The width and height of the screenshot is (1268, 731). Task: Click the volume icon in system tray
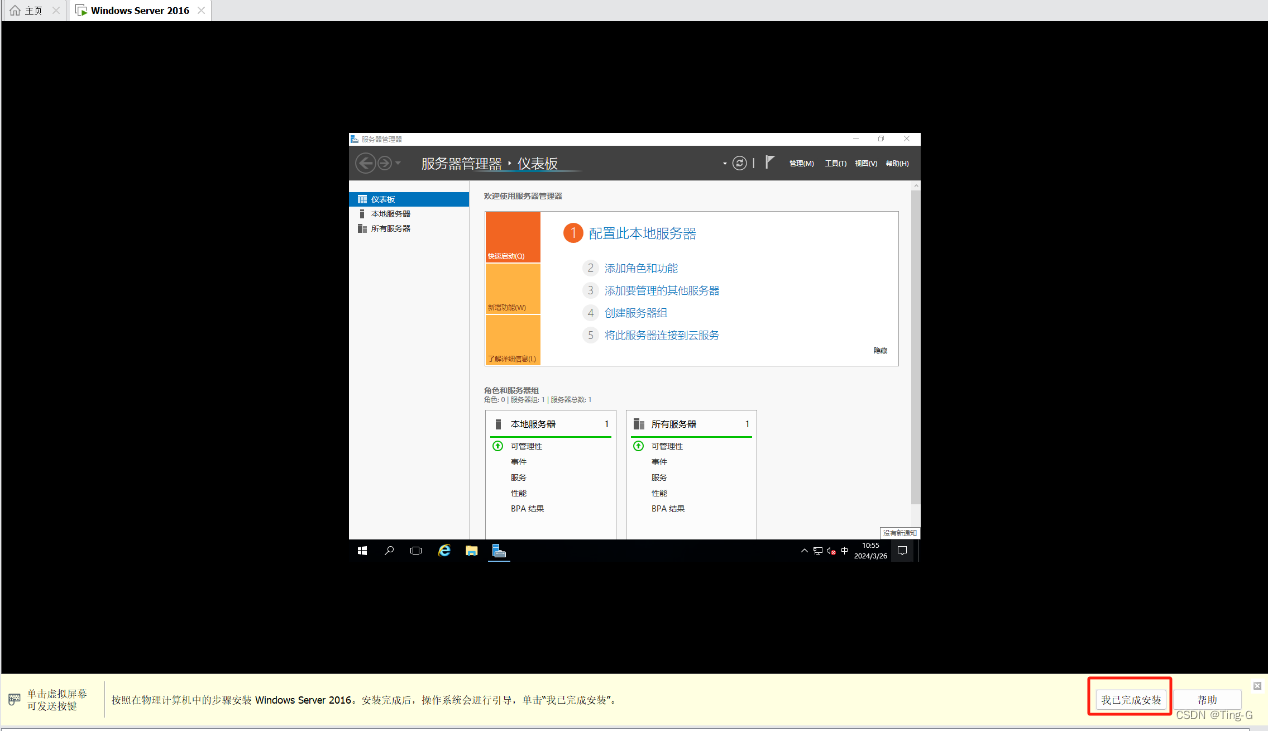pyautogui.click(x=830, y=551)
